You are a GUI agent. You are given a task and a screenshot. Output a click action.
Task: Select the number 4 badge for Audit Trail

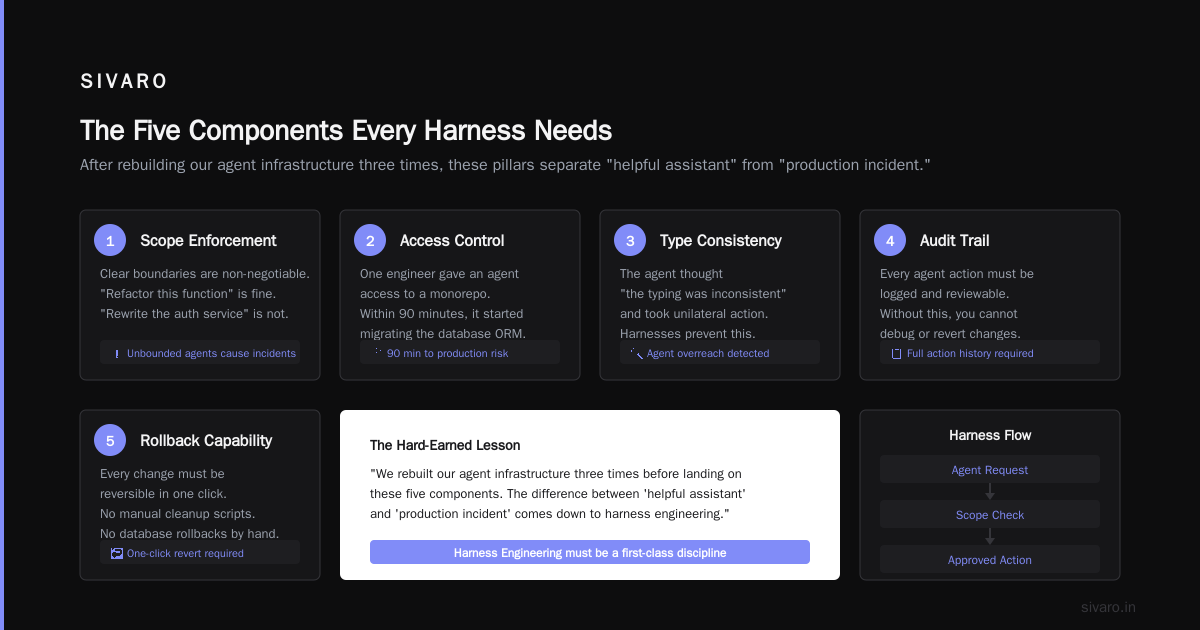890,240
